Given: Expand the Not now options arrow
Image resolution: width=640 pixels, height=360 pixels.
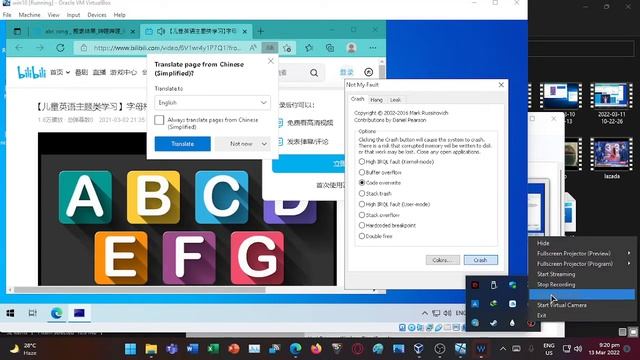Looking at the screenshot, I should (x=264, y=144).
